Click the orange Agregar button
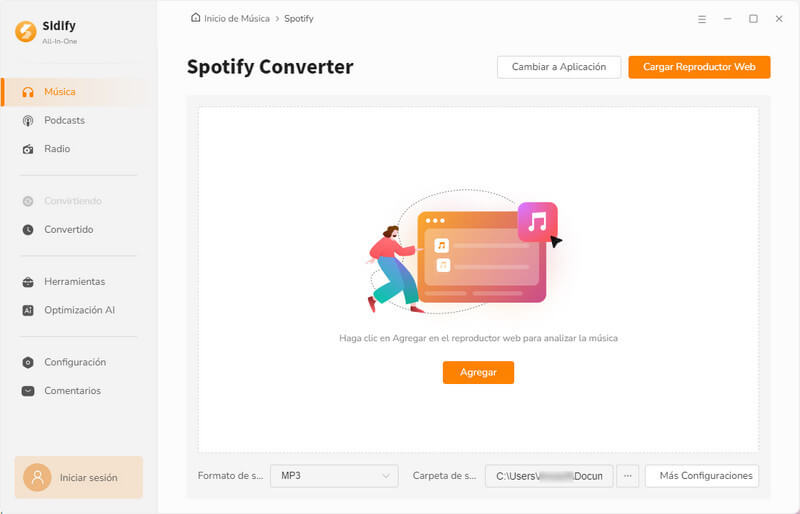The image size is (800, 514). coord(478,372)
